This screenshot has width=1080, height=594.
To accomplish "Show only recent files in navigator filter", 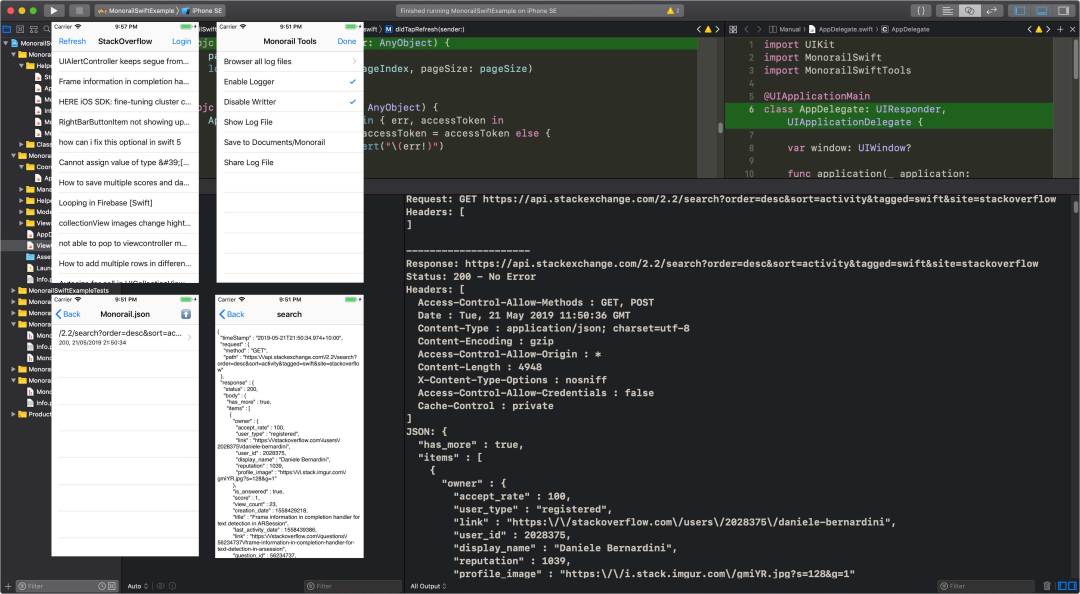I will [101, 586].
